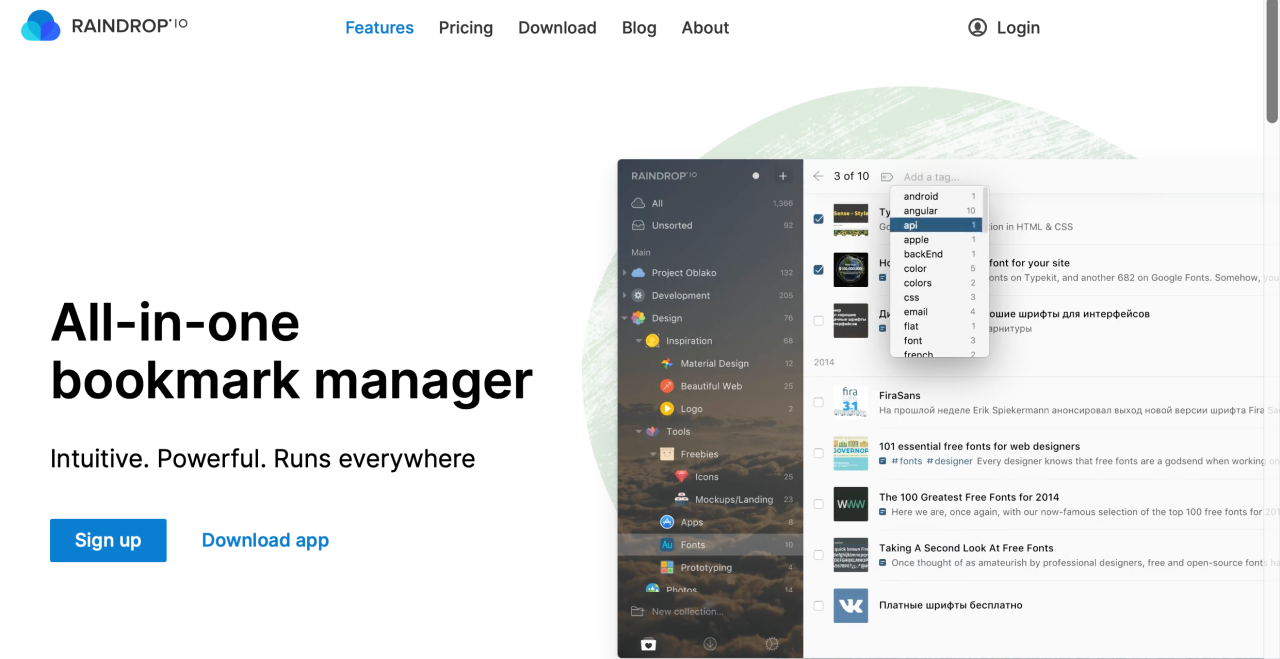1280x659 pixels.
Task: Check the 'шрифты для интерфейсов' bookmark checkbox
Action: point(819,321)
